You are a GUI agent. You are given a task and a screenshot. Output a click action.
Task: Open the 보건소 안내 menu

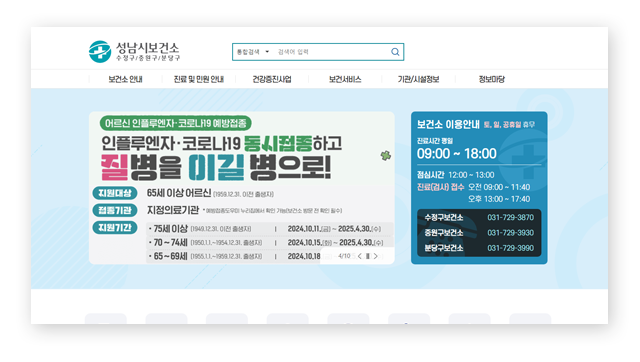click(x=125, y=79)
